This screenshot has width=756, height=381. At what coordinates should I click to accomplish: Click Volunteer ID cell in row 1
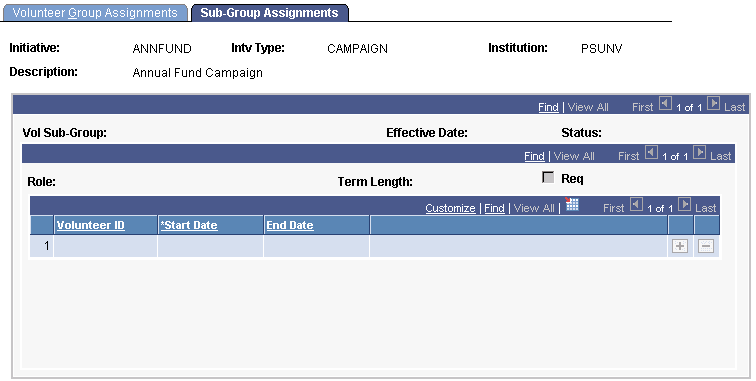[x=106, y=246]
